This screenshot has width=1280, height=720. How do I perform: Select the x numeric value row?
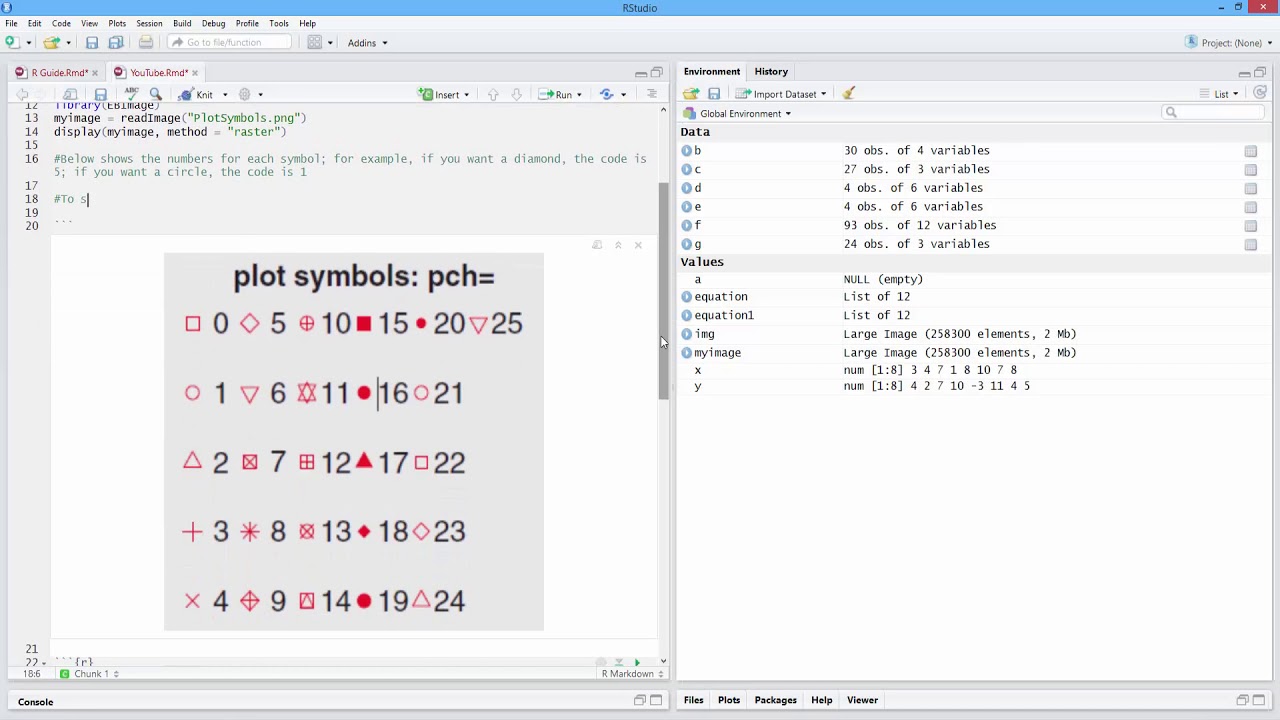pyautogui.click(x=973, y=370)
